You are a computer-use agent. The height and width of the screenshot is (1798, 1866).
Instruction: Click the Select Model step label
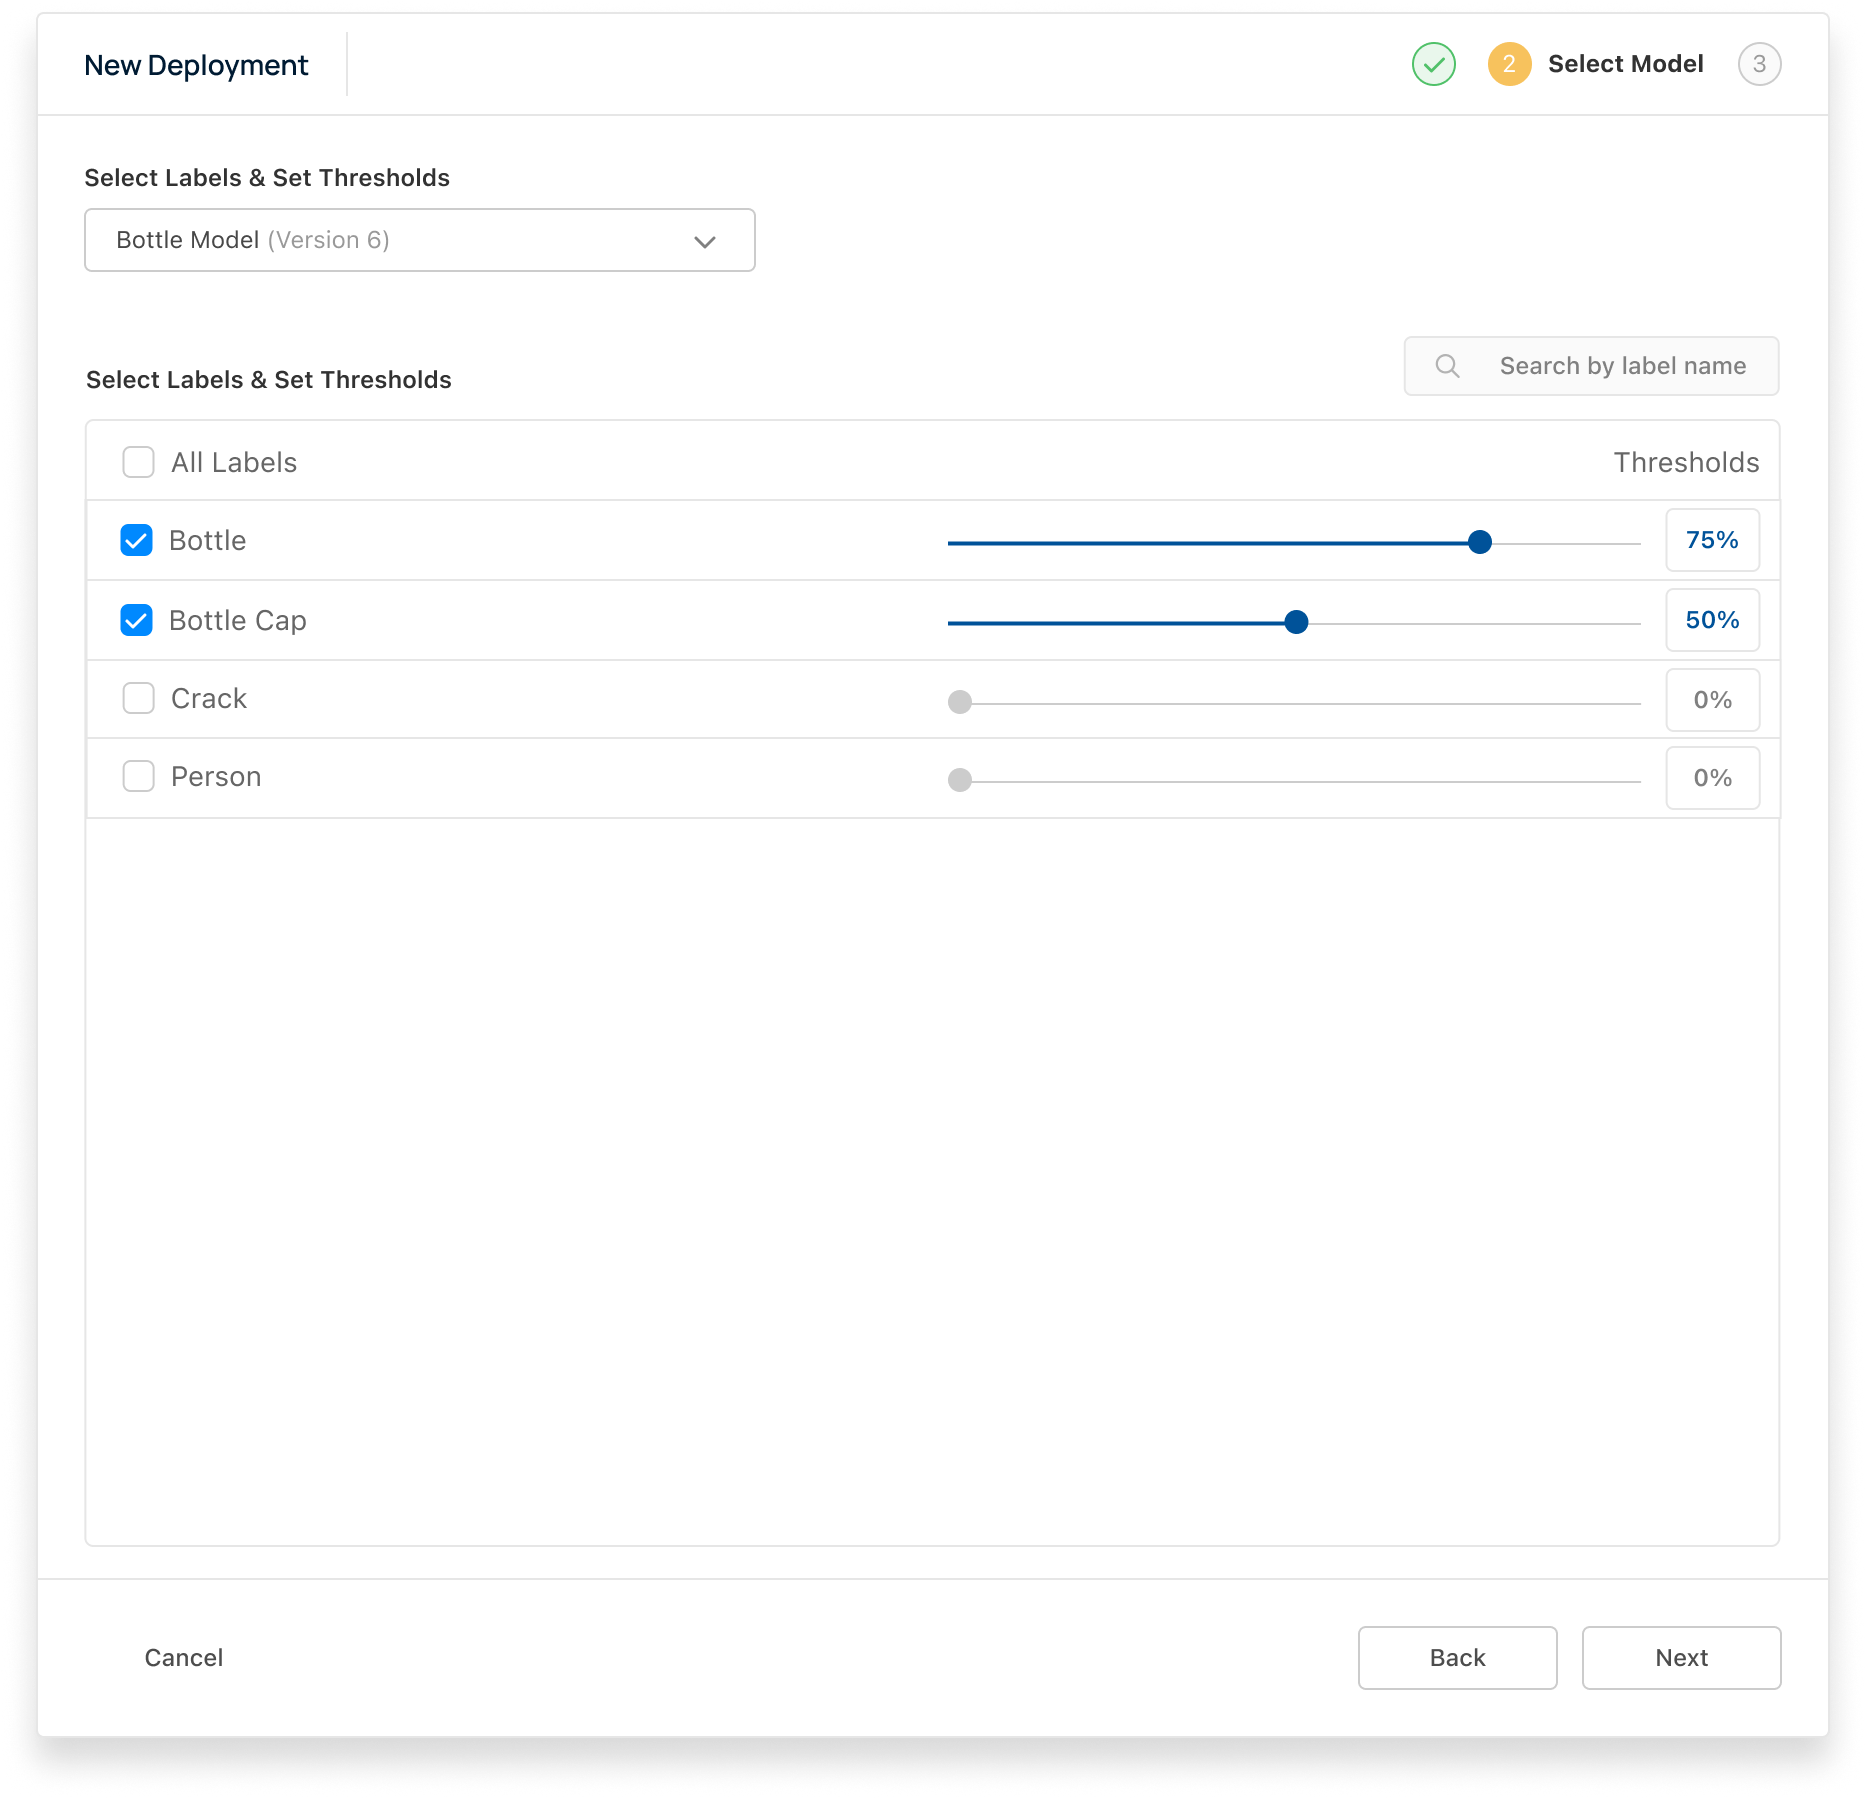[1625, 64]
